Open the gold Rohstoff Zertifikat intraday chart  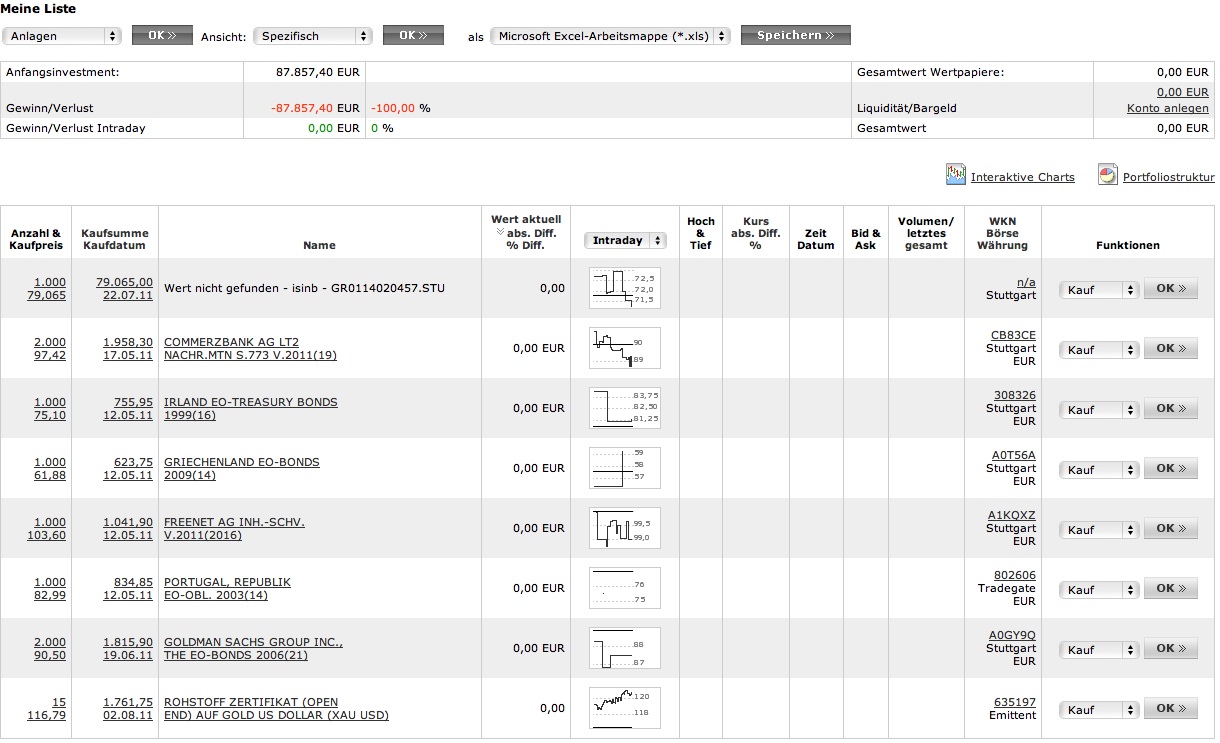pos(624,708)
